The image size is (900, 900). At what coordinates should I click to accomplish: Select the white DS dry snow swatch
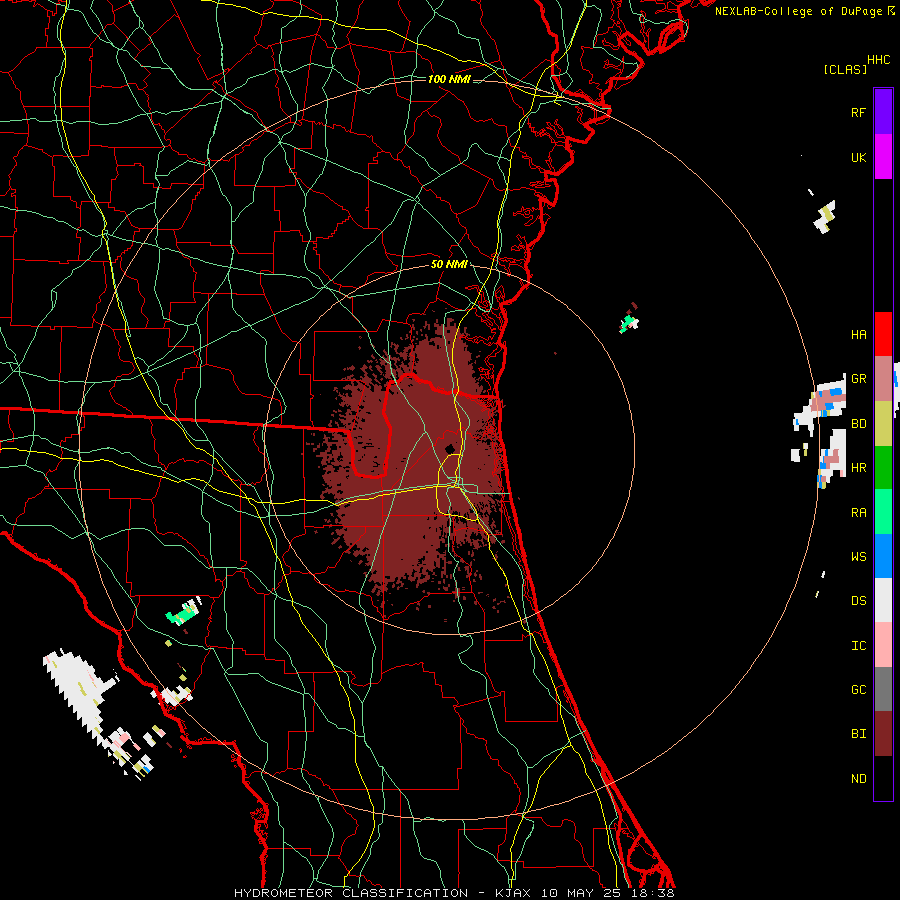pos(883,600)
